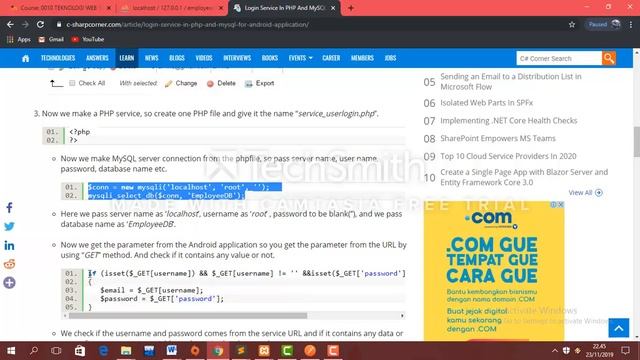
Task: Share article on Facebook
Action: coord(9,208)
